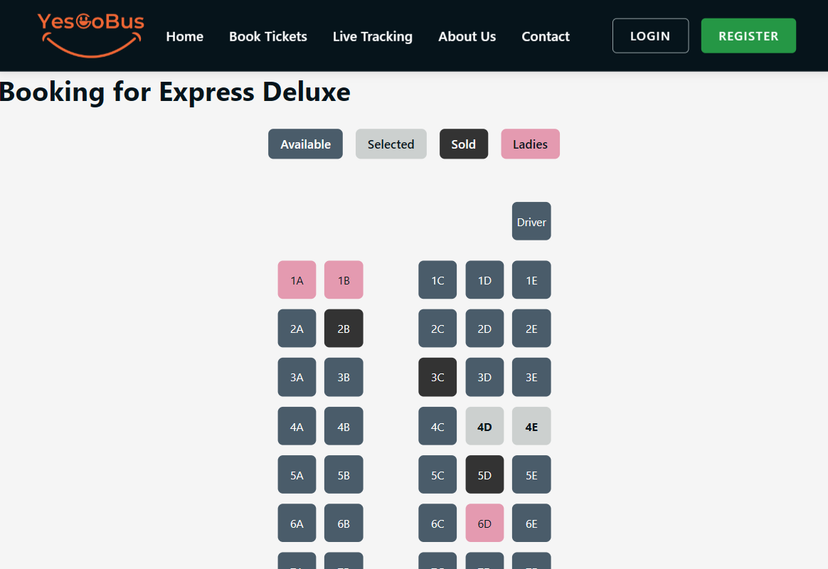Select seat 4B
Screen dimensions: 828x569
[x=344, y=426]
